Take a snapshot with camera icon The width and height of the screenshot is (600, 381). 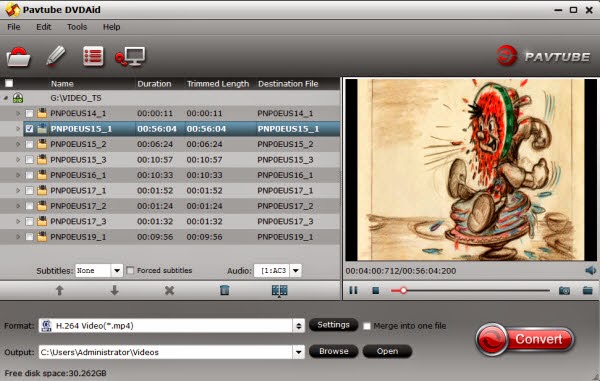coord(564,291)
